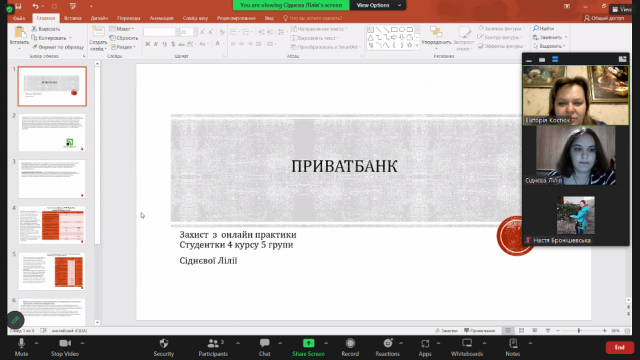640x360 pixels.
Task: Show the single-video thumbnail mode in panel
Action: (x=542, y=60)
